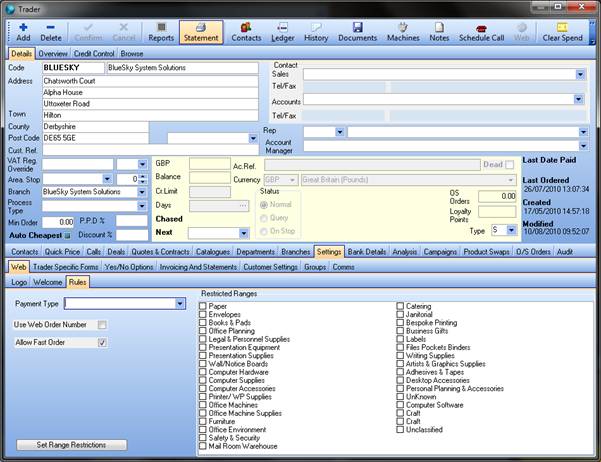Open the Branch dropdown

pos(142,192)
